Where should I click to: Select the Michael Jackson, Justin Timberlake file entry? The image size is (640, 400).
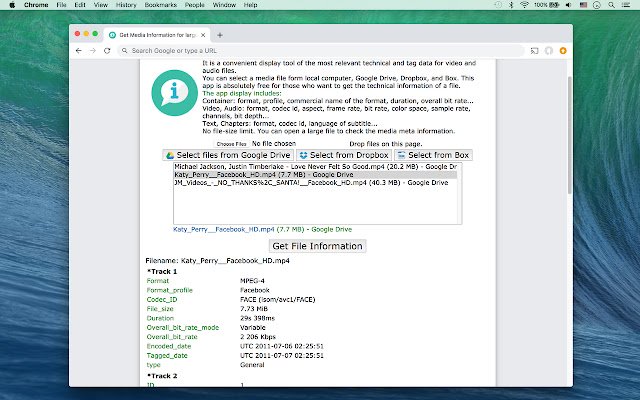click(x=315, y=167)
